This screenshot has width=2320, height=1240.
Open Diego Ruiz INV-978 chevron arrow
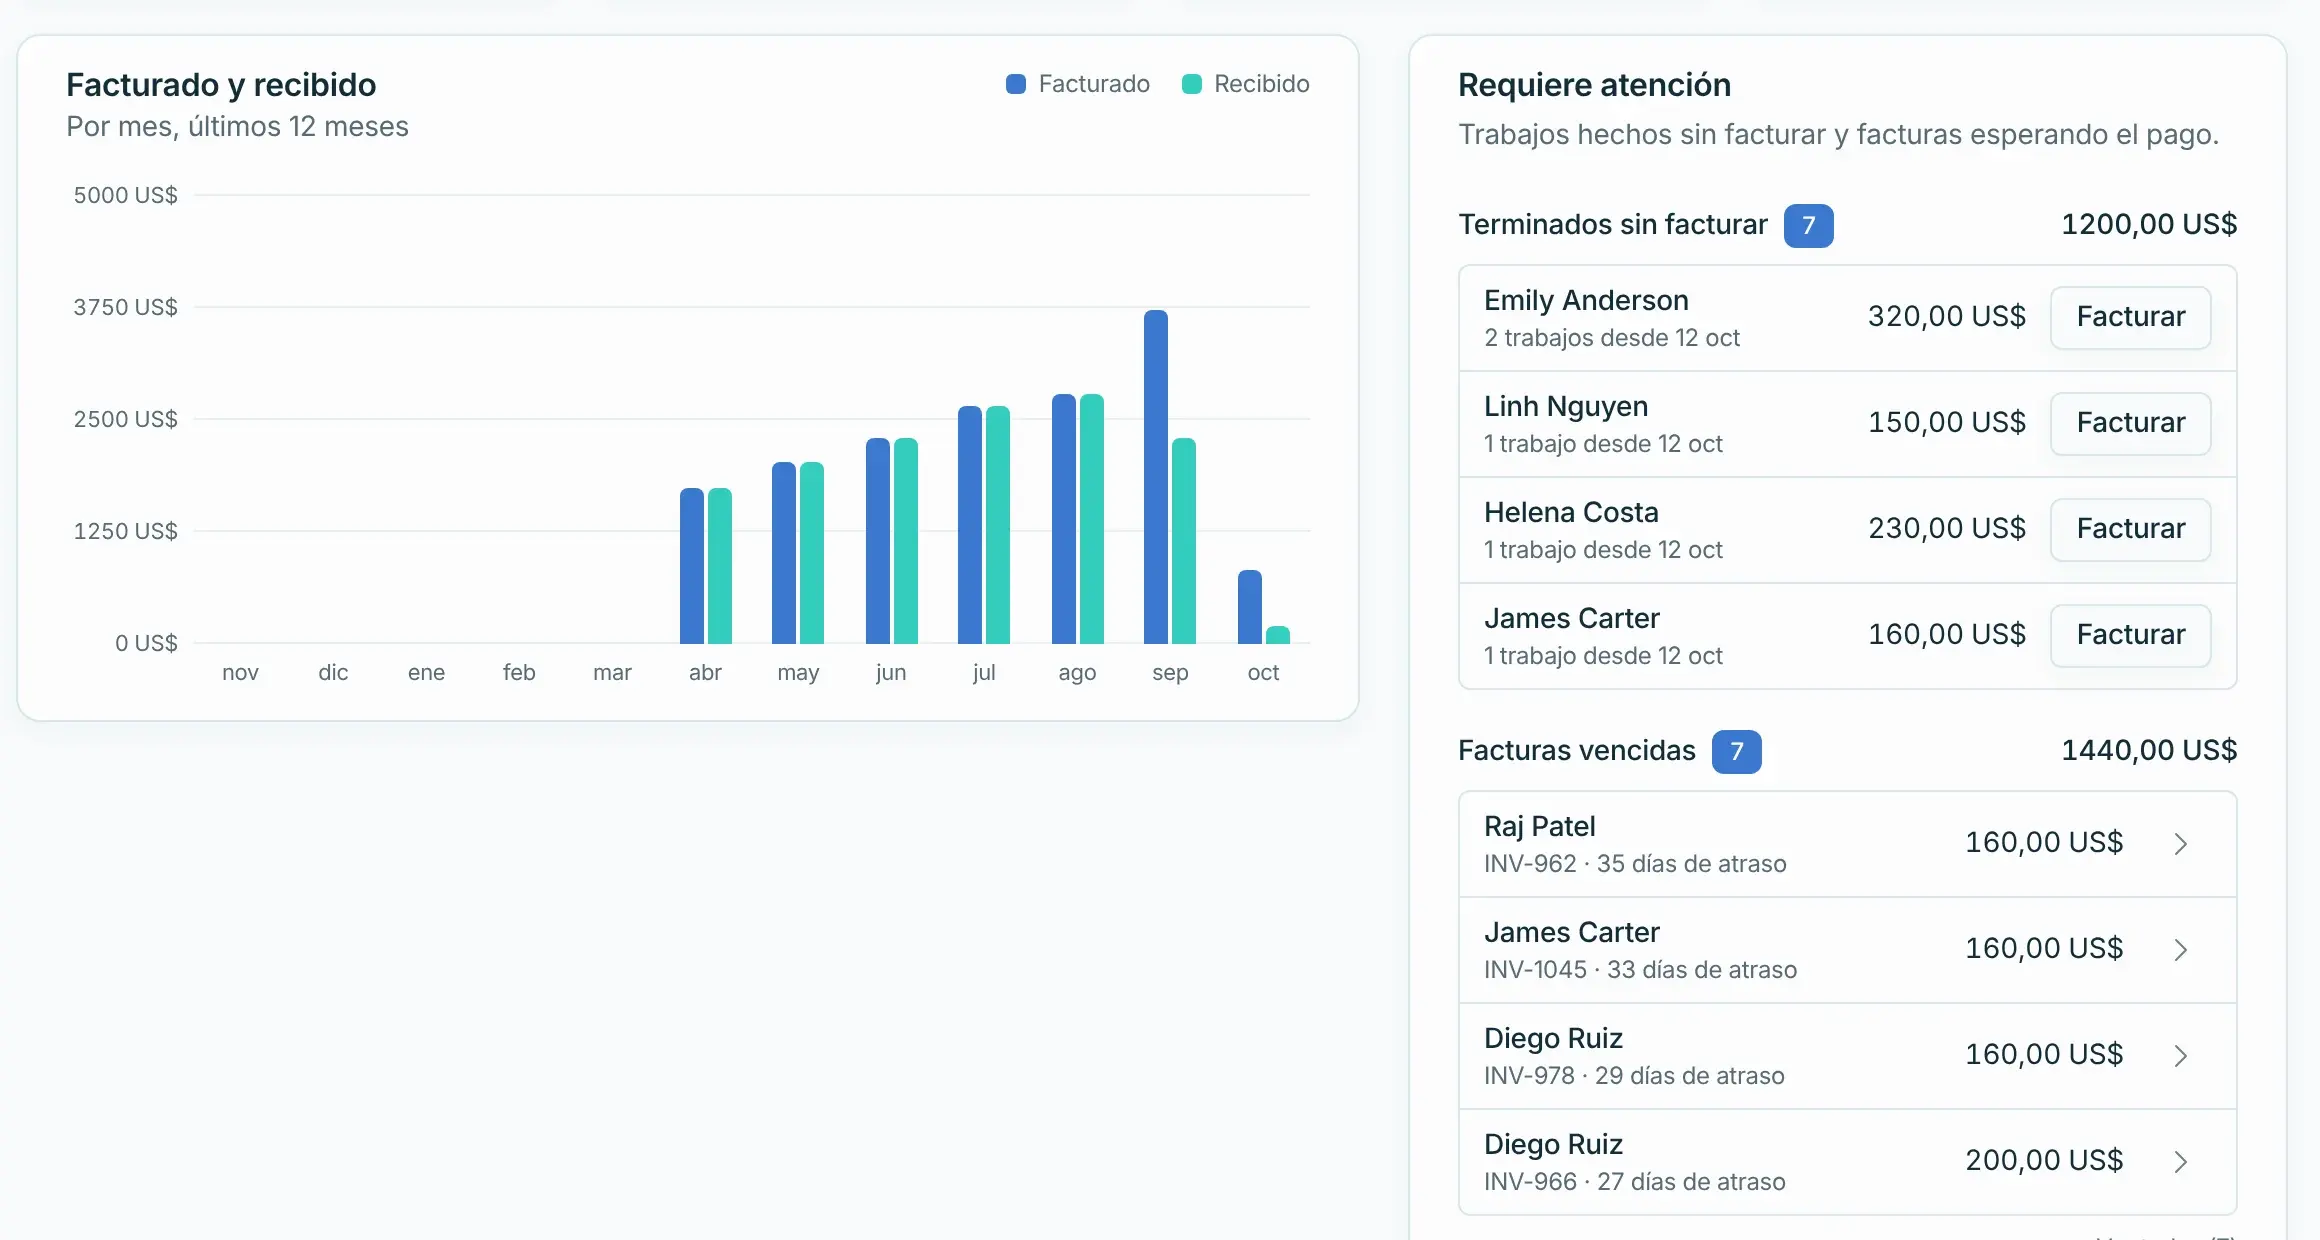click(x=2181, y=1056)
